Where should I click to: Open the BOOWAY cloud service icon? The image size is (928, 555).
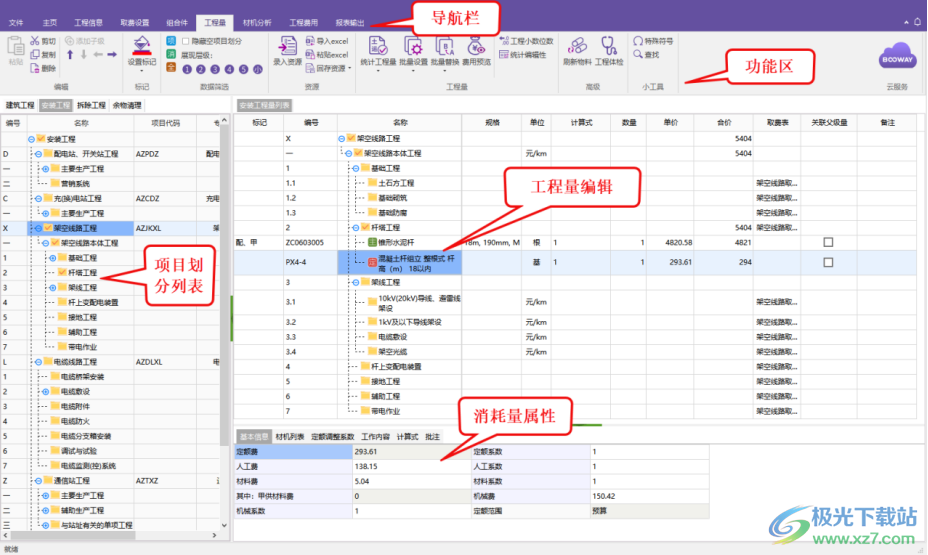click(897, 57)
